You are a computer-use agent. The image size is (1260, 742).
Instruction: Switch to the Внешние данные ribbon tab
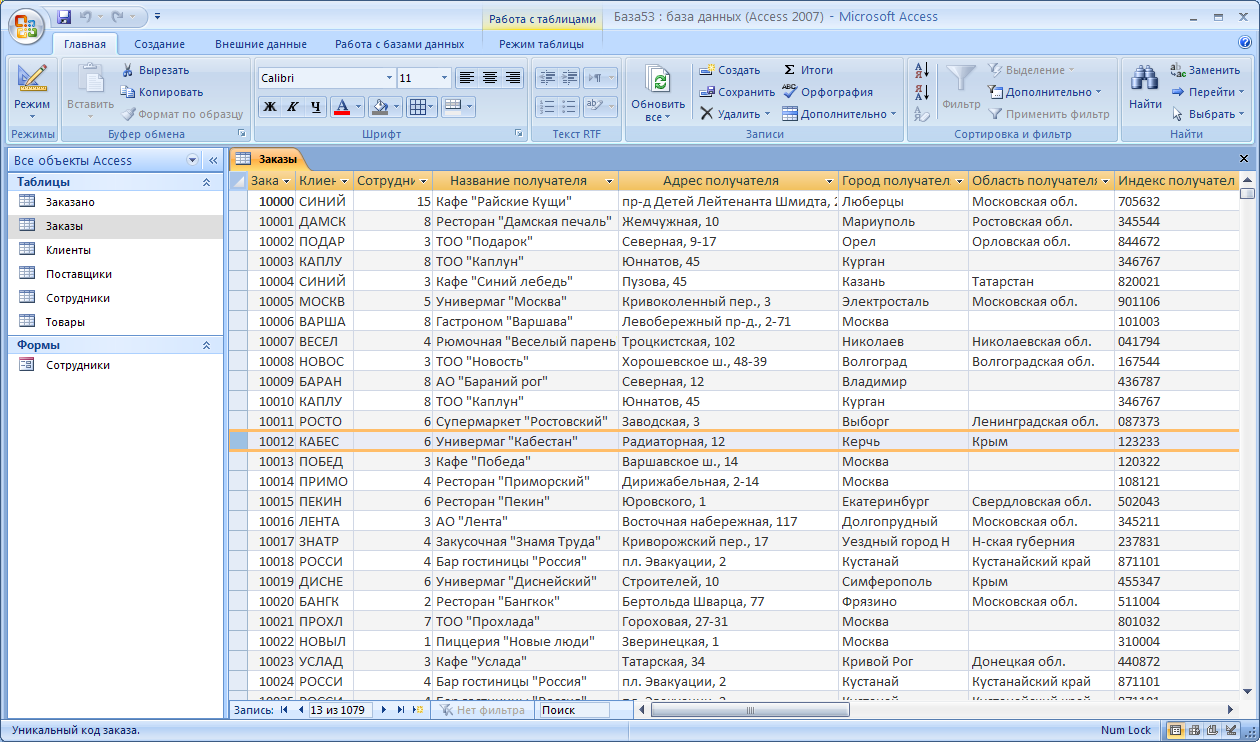tap(261, 44)
